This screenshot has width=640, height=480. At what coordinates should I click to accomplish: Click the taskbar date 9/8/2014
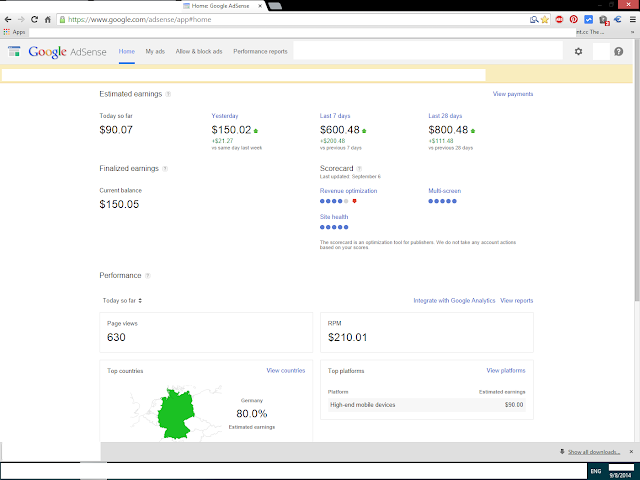[620, 475]
